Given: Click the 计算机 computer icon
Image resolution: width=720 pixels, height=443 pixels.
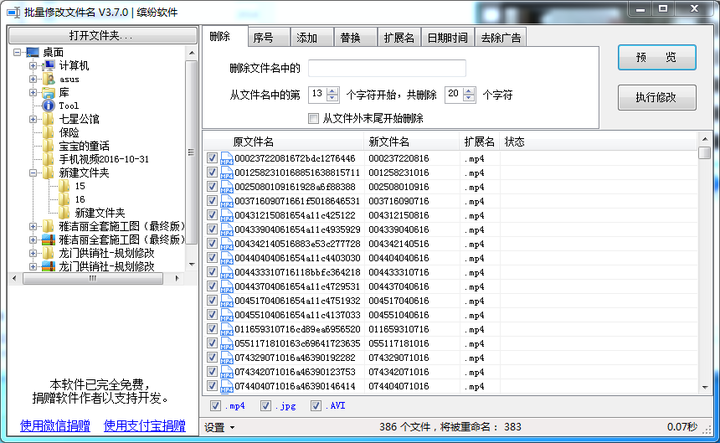Looking at the screenshot, I should 49,66.
